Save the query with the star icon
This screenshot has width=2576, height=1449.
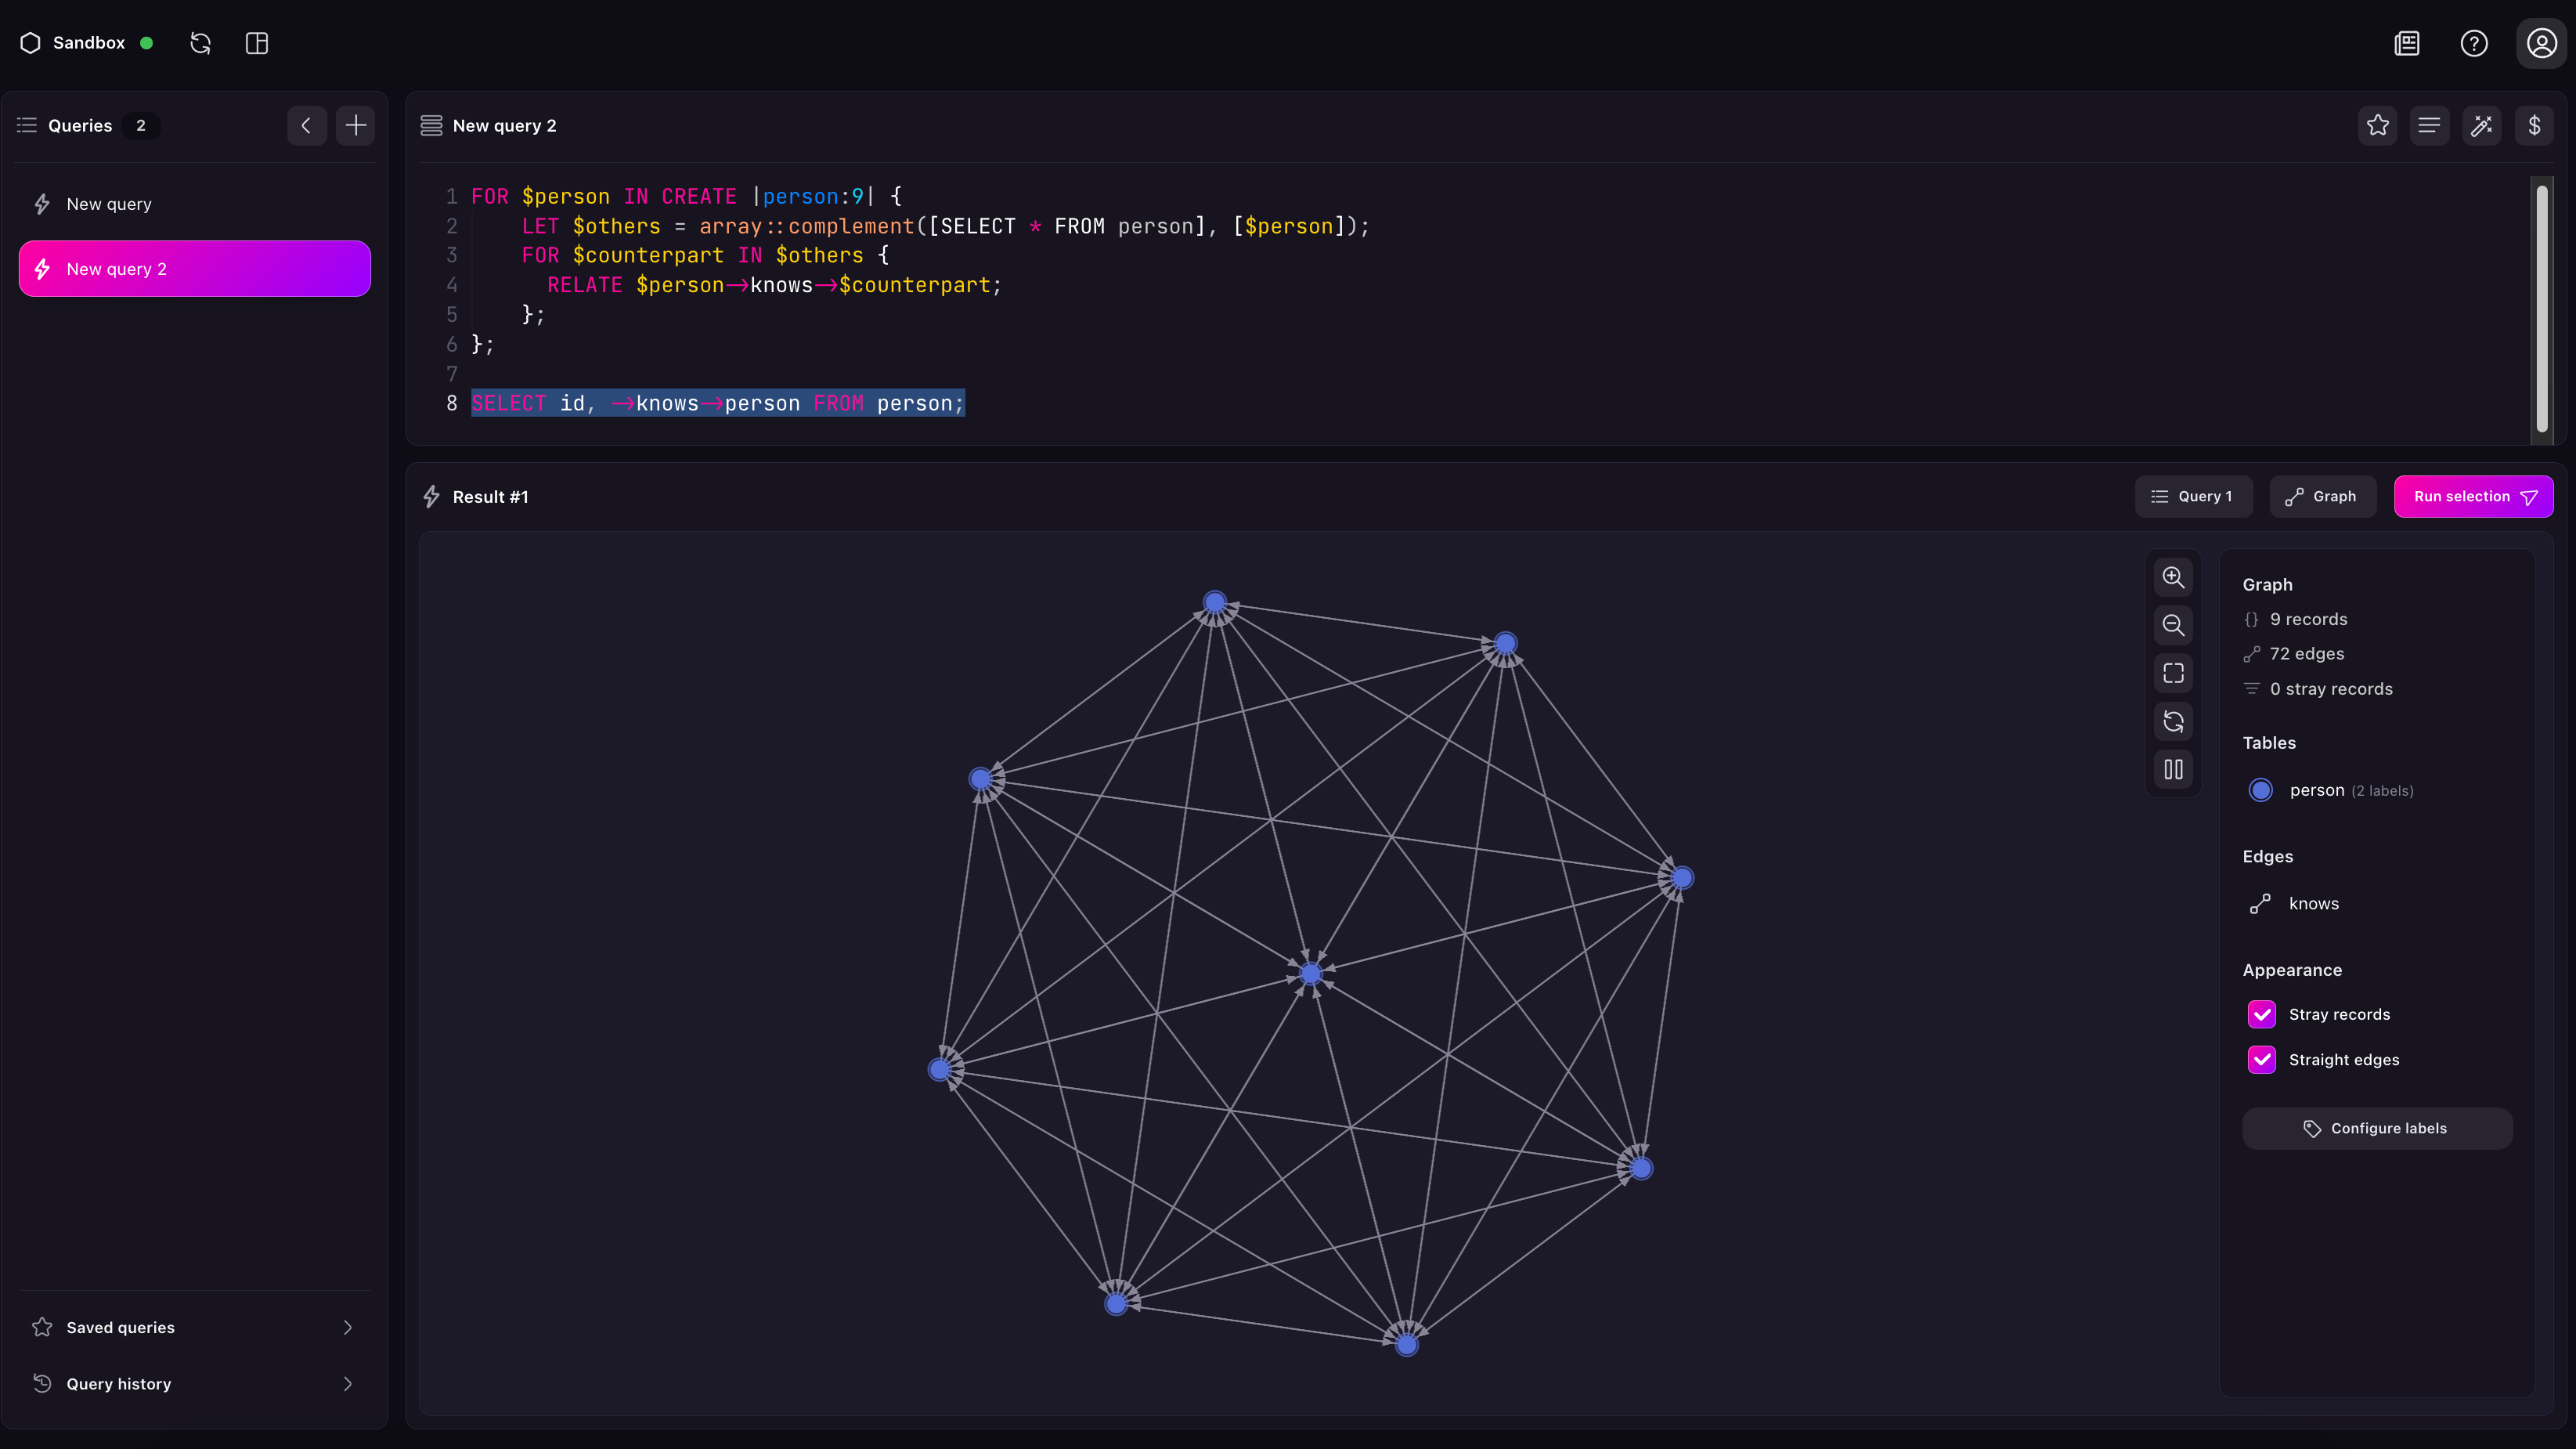pos(2378,125)
